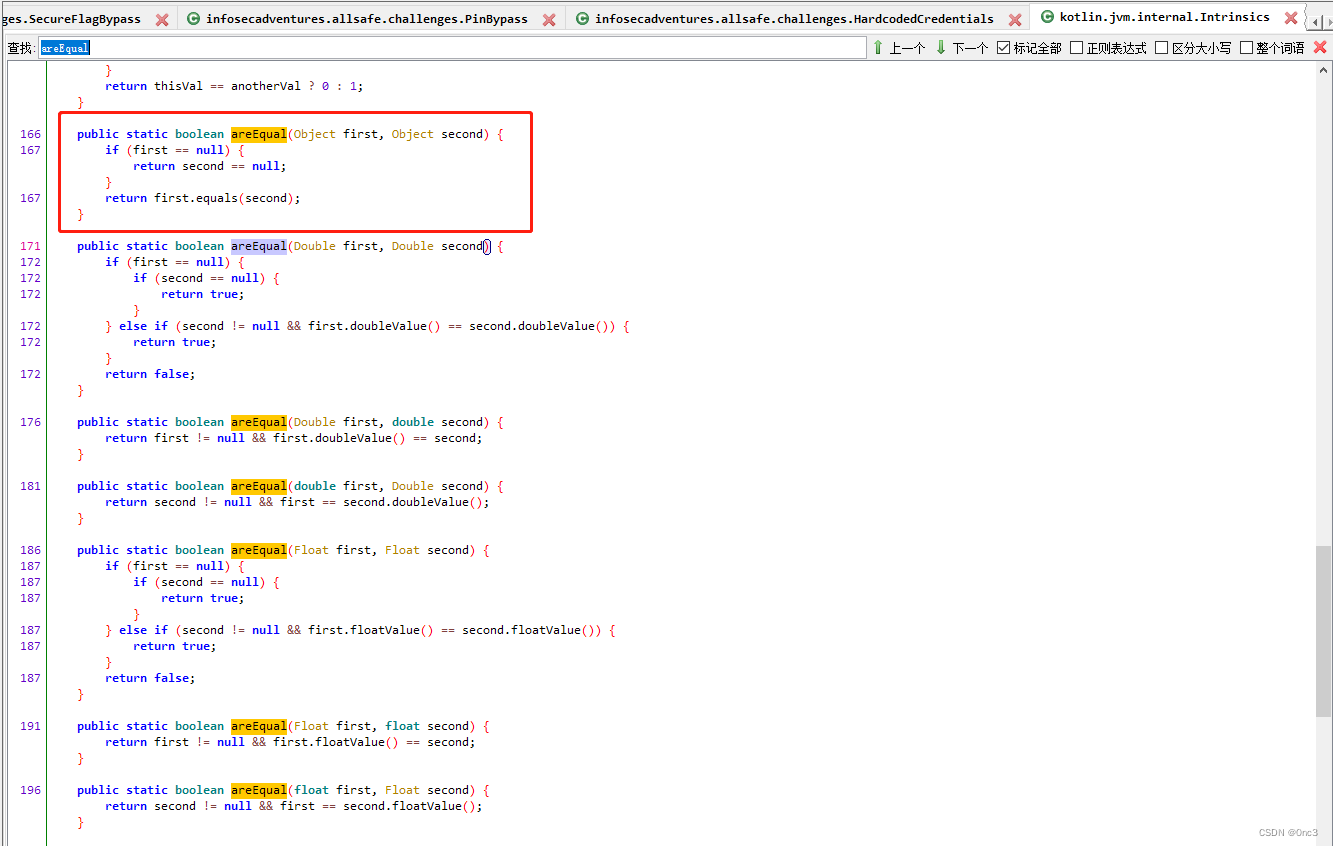
Task: Close the search bar with red X
Action: (1320, 47)
